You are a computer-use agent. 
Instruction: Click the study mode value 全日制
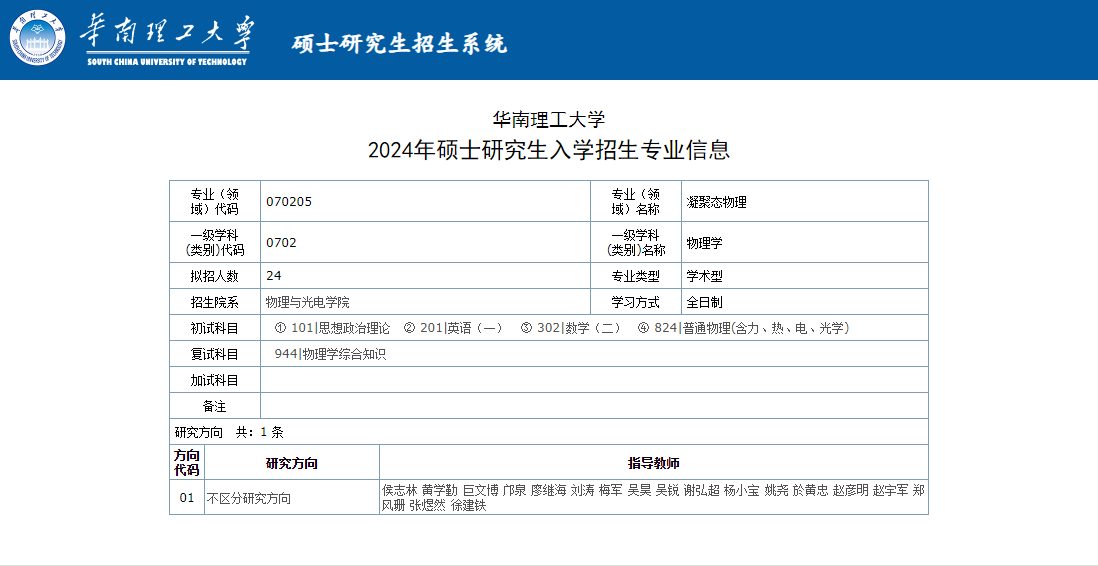click(x=704, y=303)
